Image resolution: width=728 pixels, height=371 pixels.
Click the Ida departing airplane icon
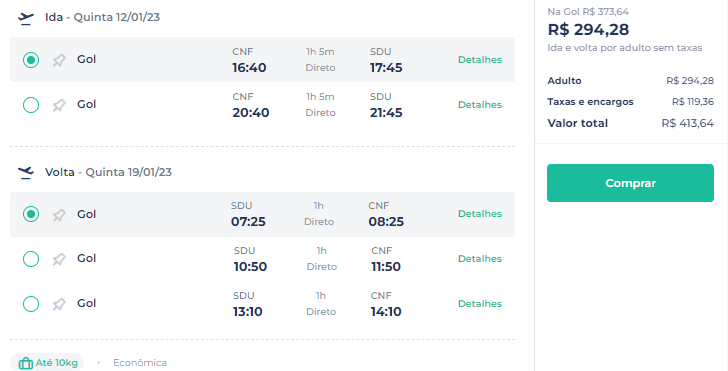26,18
